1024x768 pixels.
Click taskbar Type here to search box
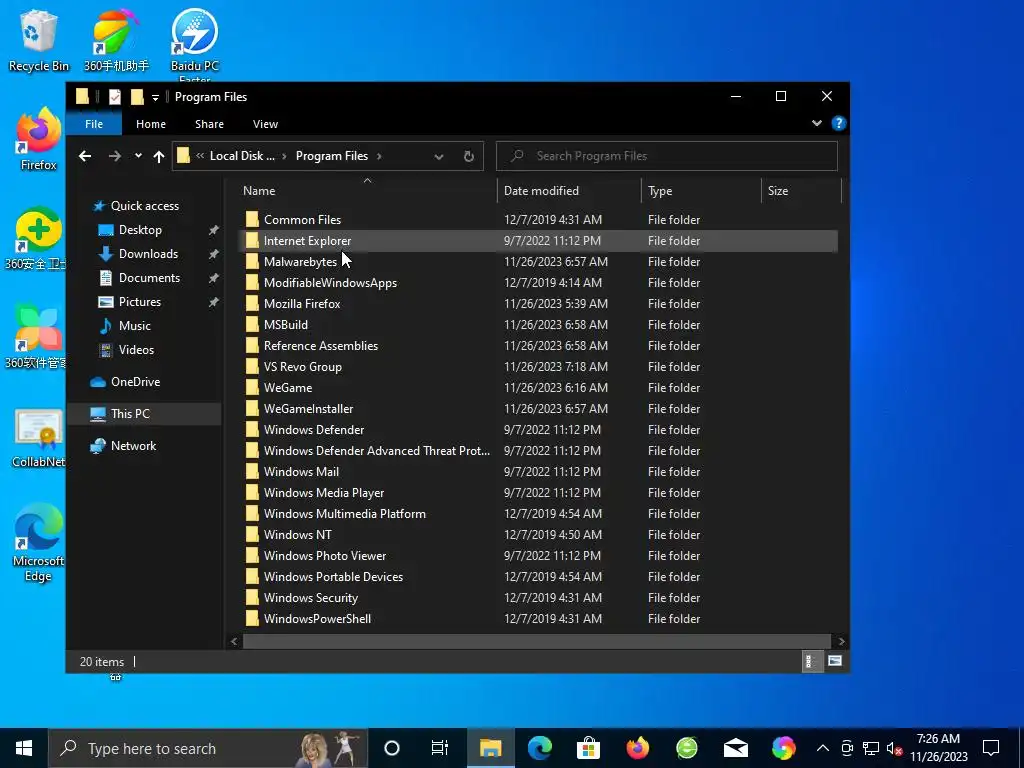(x=208, y=748)
